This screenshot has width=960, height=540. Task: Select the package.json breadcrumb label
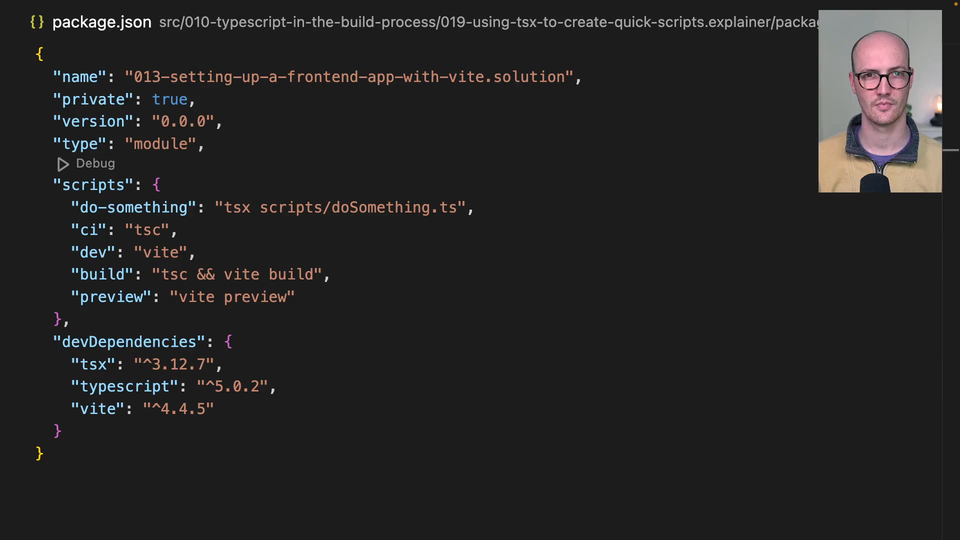[102, 22]
